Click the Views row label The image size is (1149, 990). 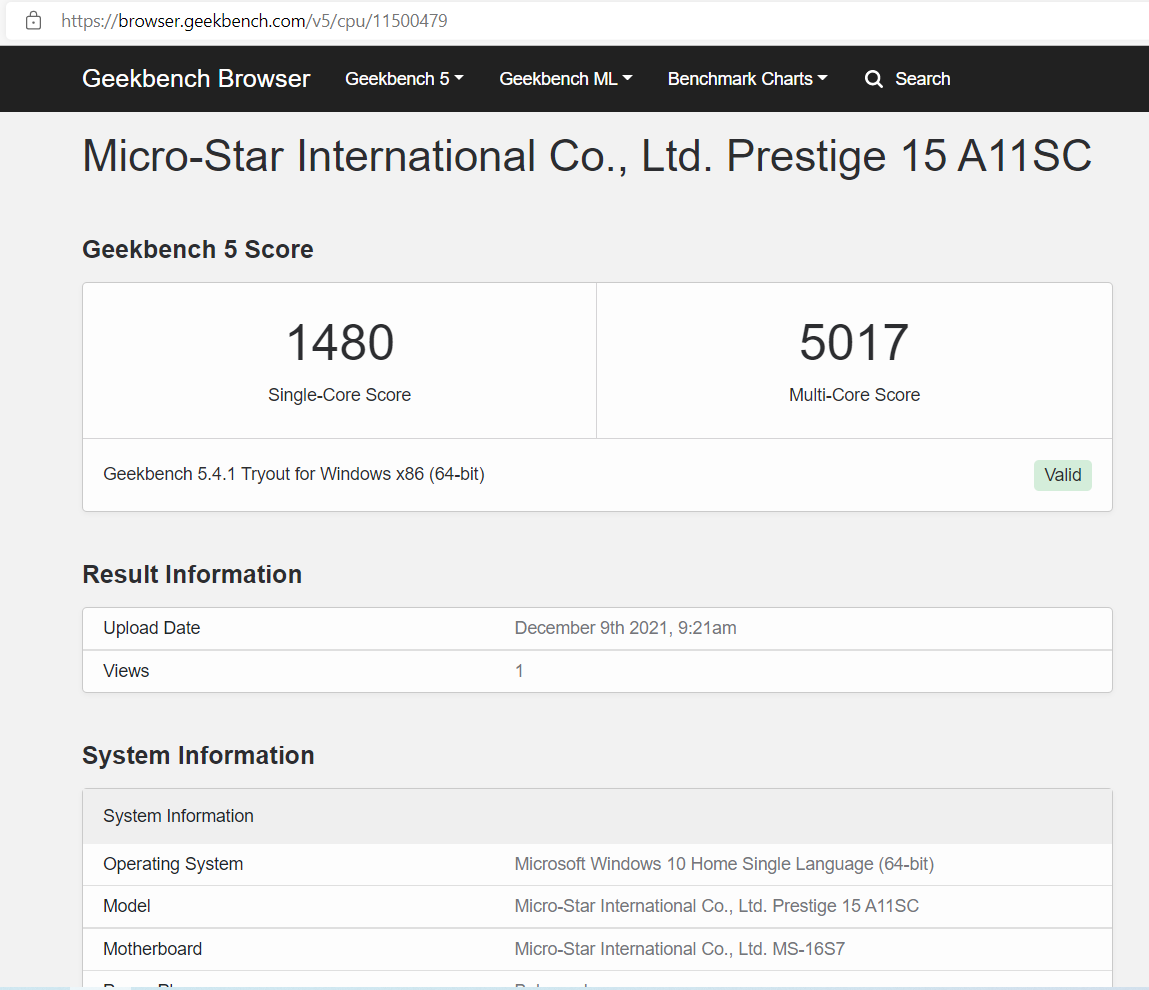click(x=126, y=671)
